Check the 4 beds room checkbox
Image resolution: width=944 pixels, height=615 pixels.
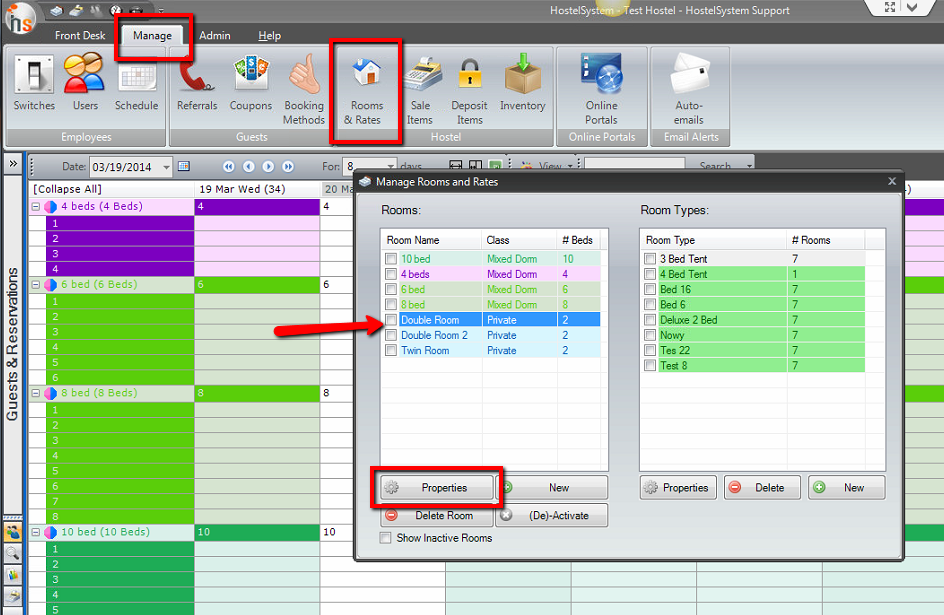click(x=391, y=274)
